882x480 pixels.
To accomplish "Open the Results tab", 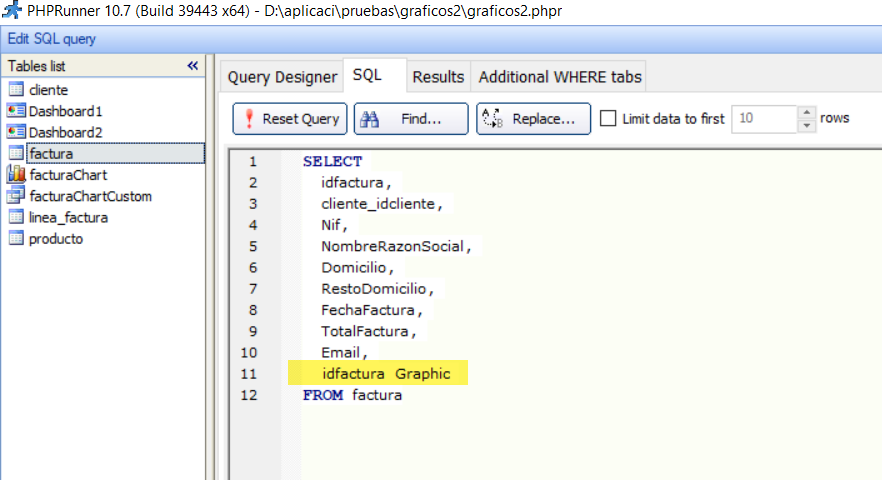I will [438, 77].
